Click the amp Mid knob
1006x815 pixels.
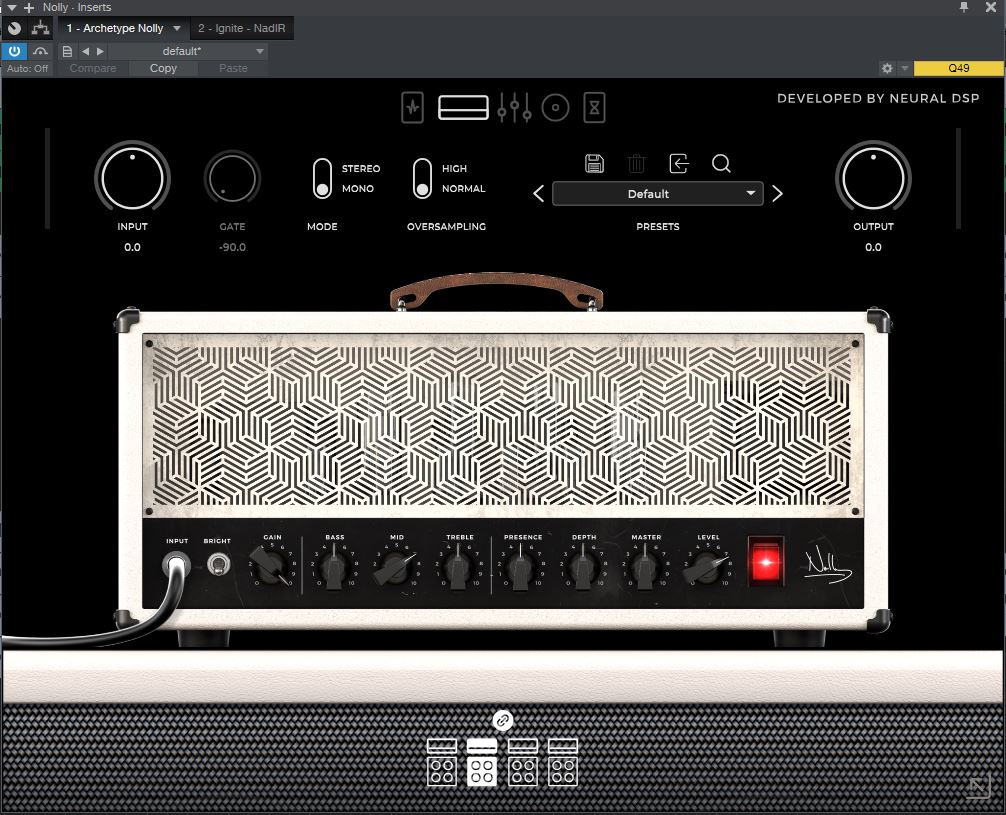click(x=395, y=567)
